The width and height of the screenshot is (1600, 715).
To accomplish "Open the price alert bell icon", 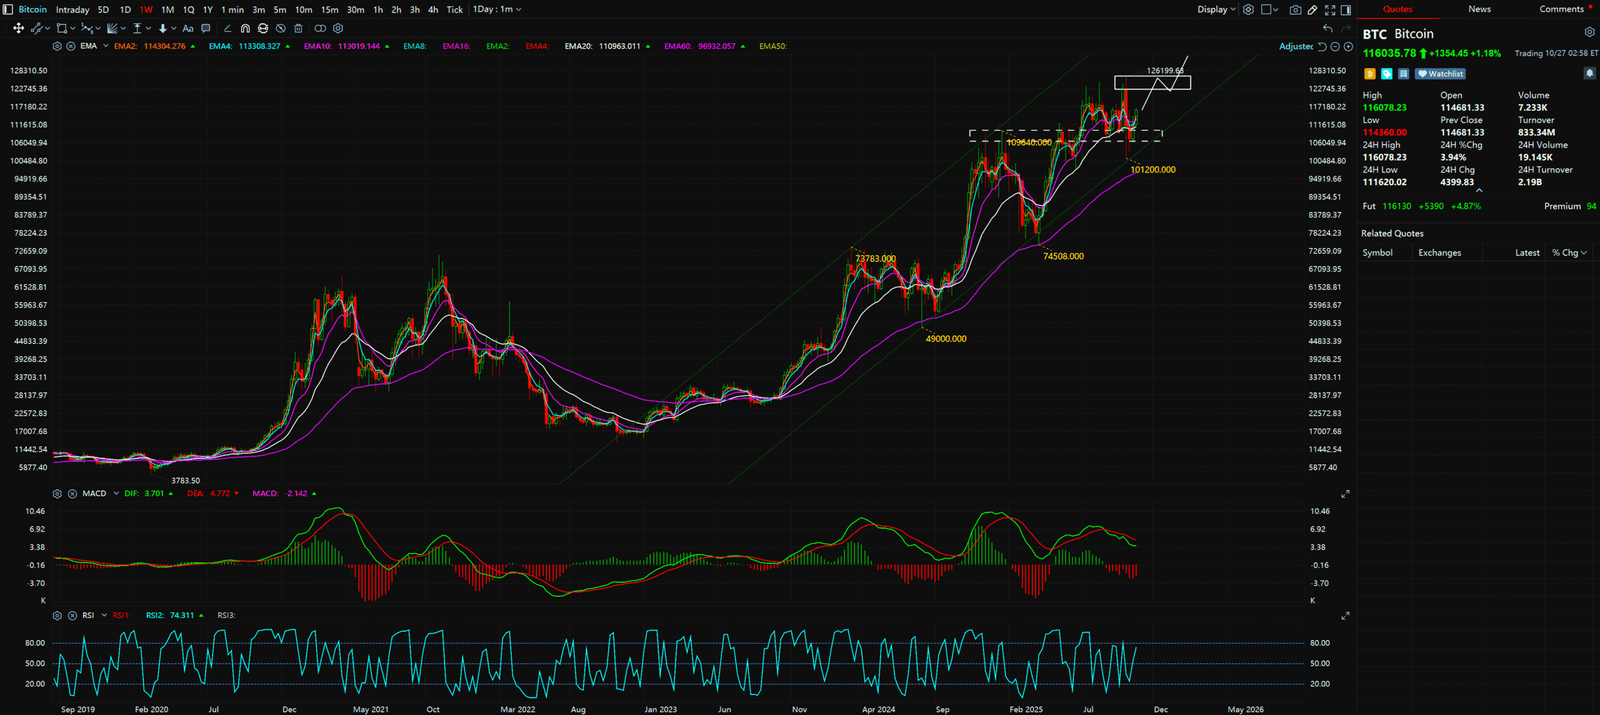I will (x=1589, y=73).
